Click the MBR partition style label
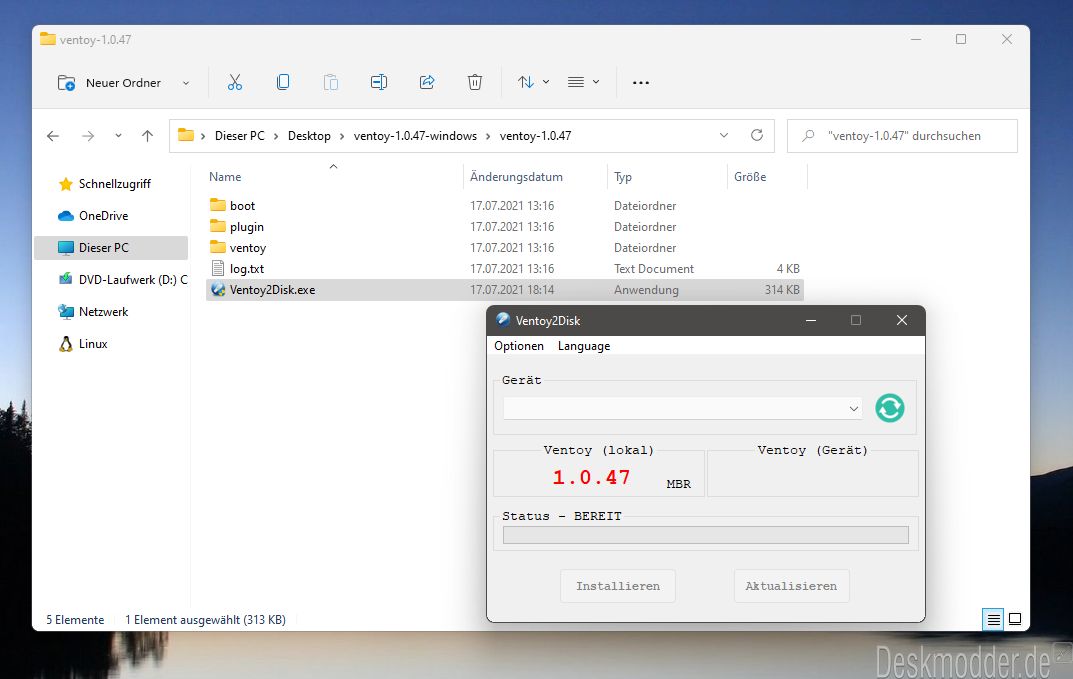This screenshot has width=1073, height=679. click(678, 484)
